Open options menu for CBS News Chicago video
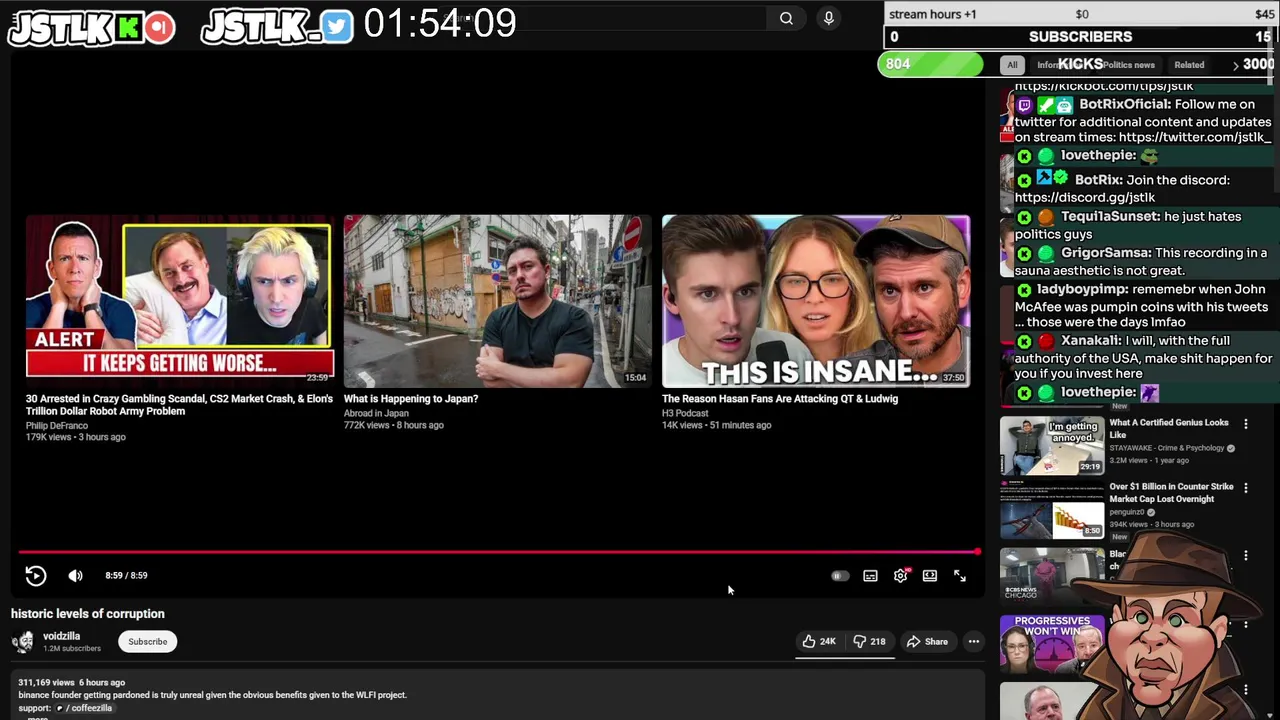Viewport: 1280px width, 720px height. pyautogui.click(x=1245, y=556)
